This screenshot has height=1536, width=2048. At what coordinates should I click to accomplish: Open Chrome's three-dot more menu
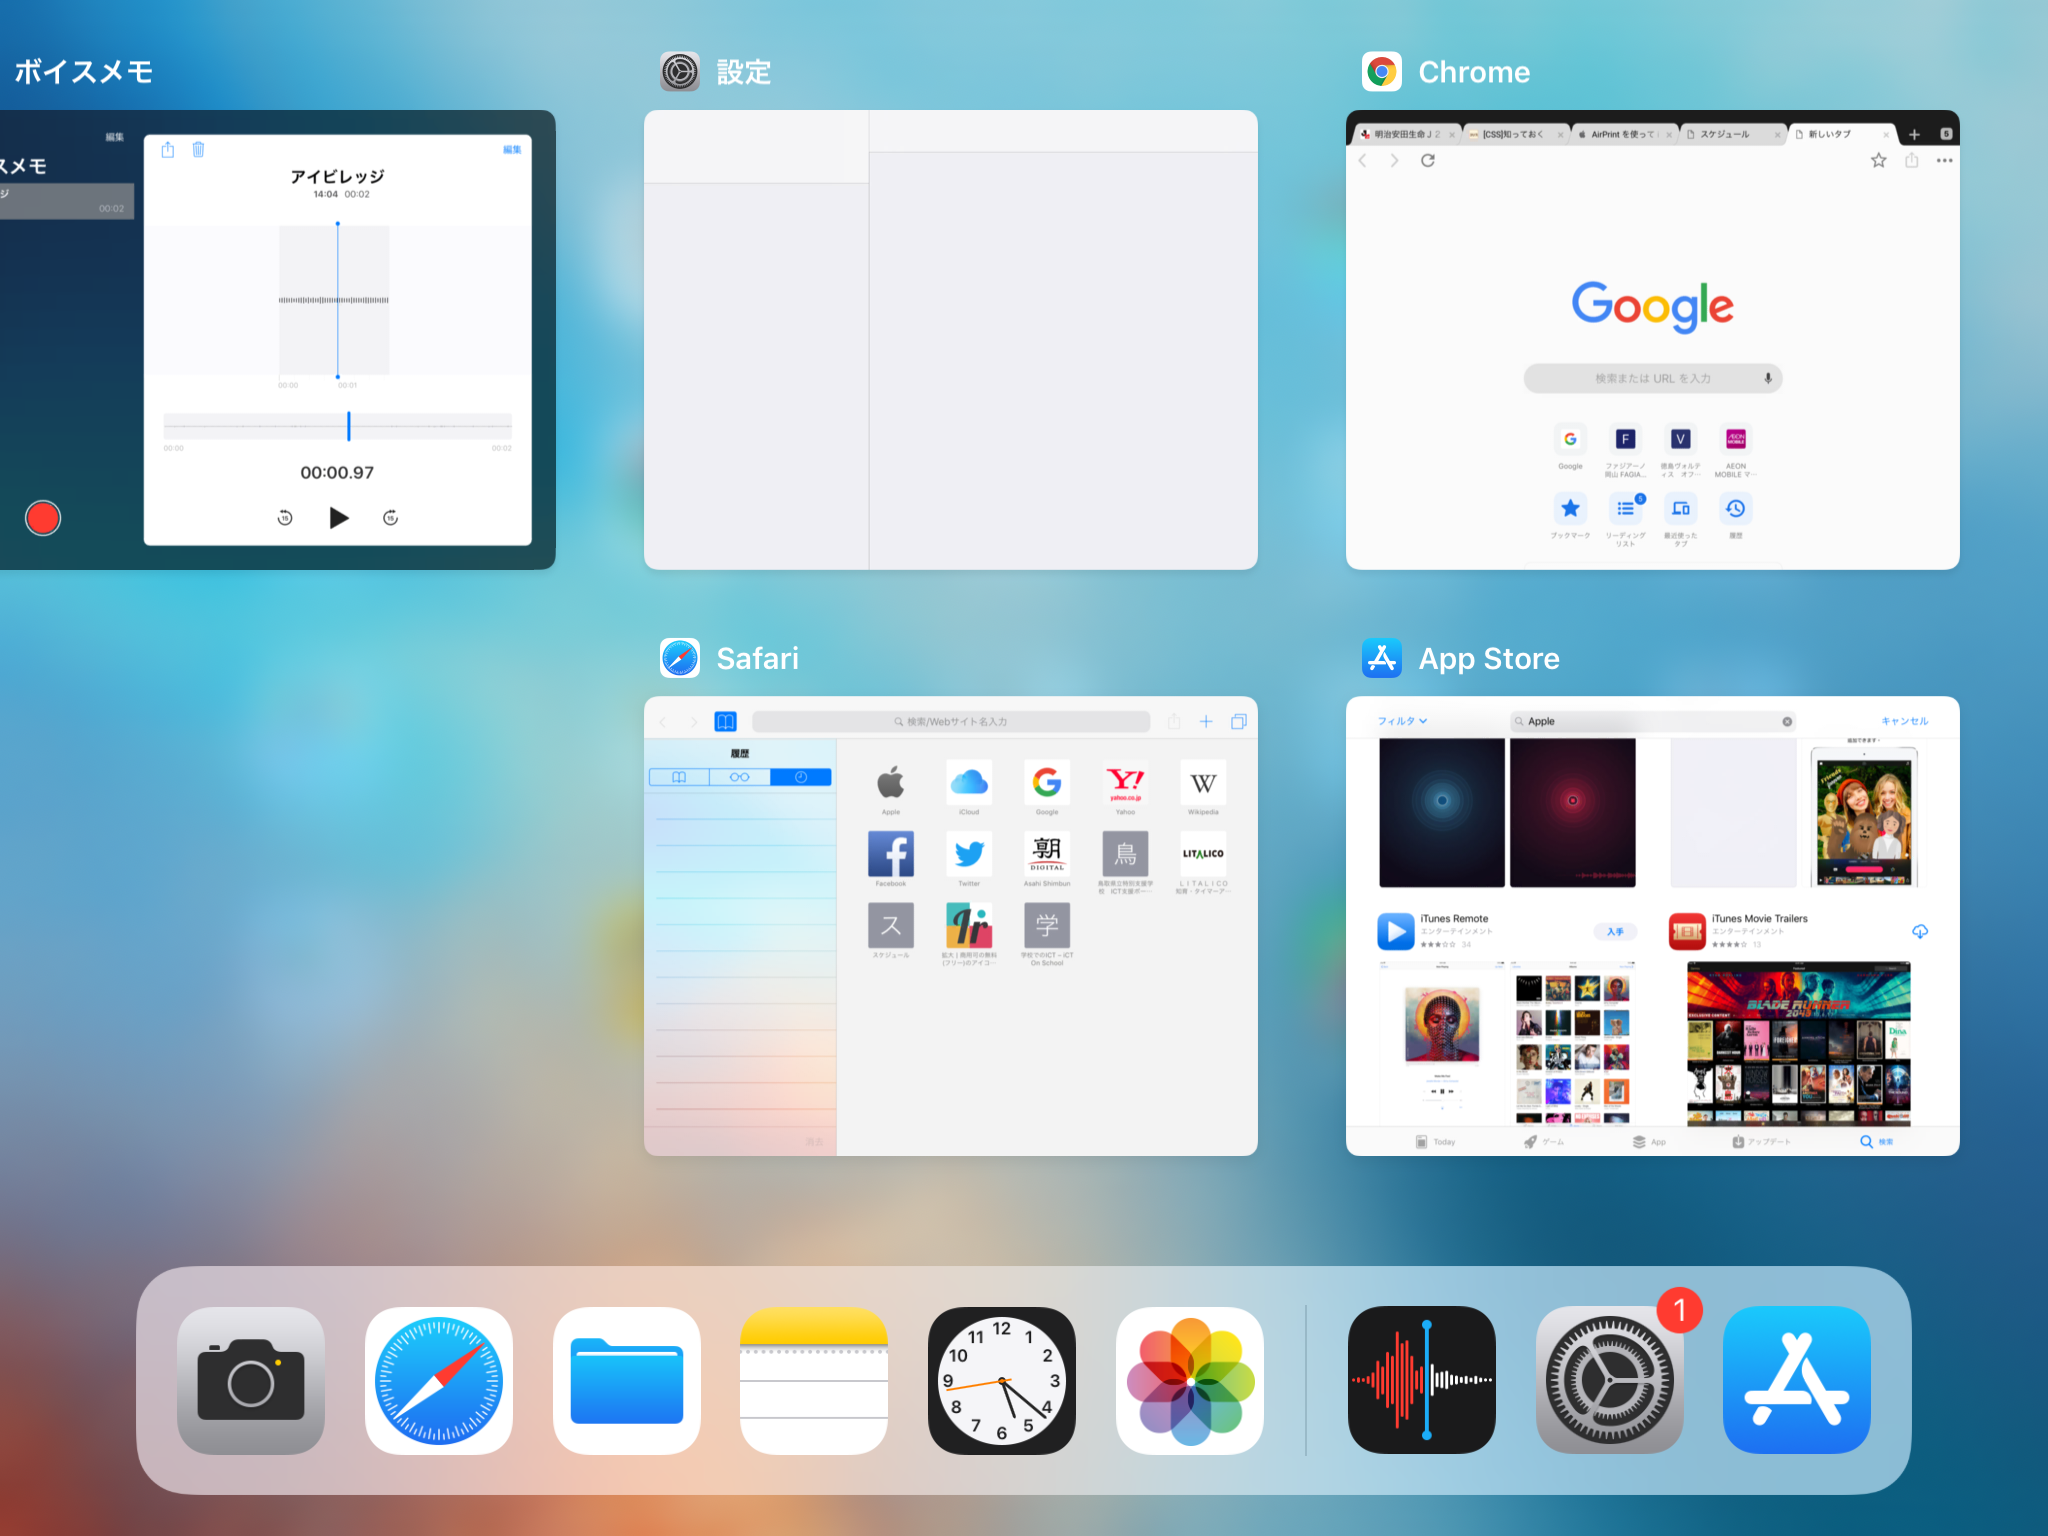tap(1944, 160)
